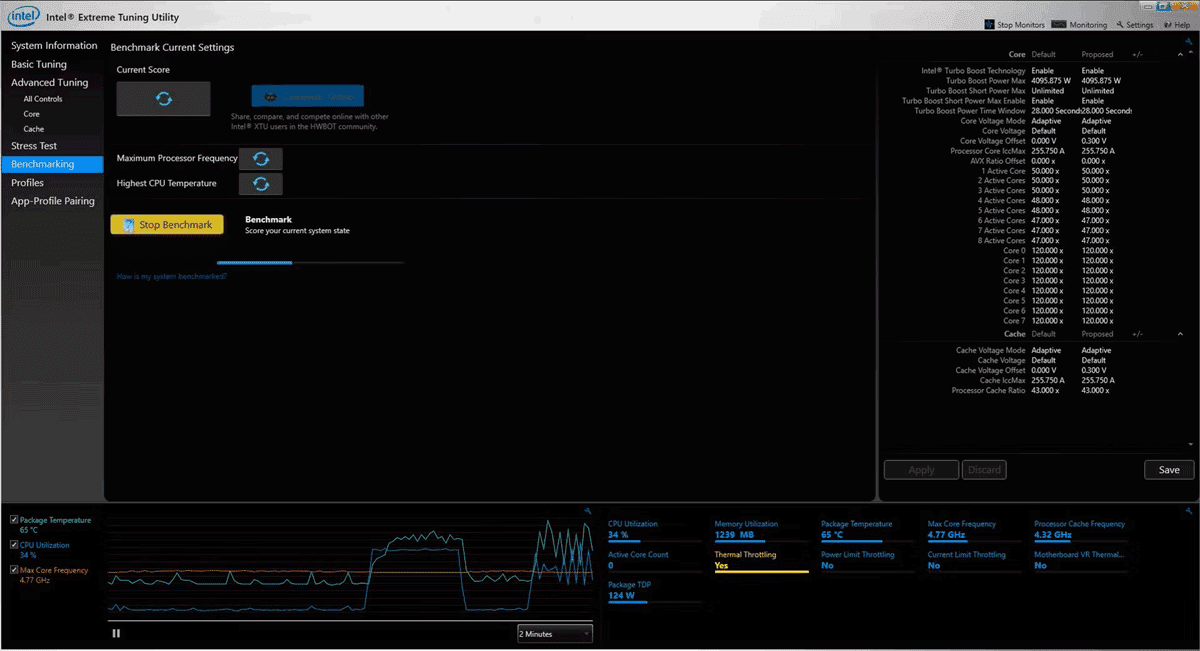Open the 'How is my system benchmarked?' link
The height and width of the screenshot is (651, 1200).
pyautogui.click(x=171, y=276)
